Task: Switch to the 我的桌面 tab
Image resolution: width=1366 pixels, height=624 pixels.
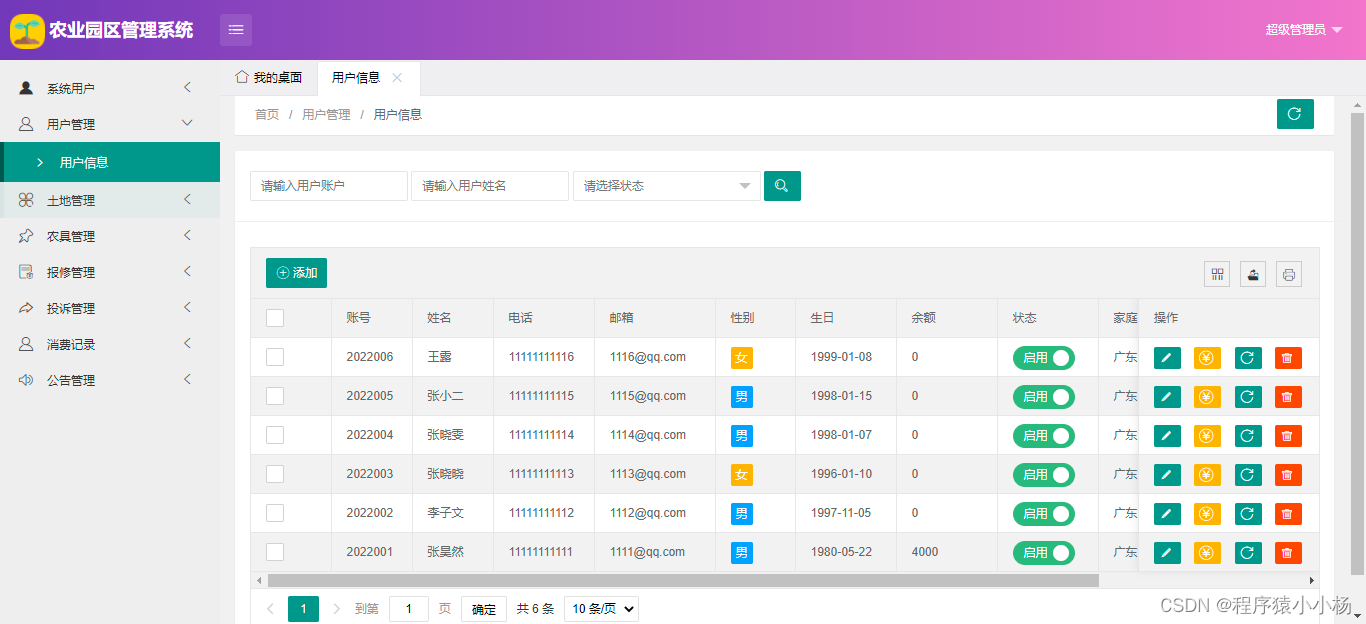Action: click(x=269, y=77)
